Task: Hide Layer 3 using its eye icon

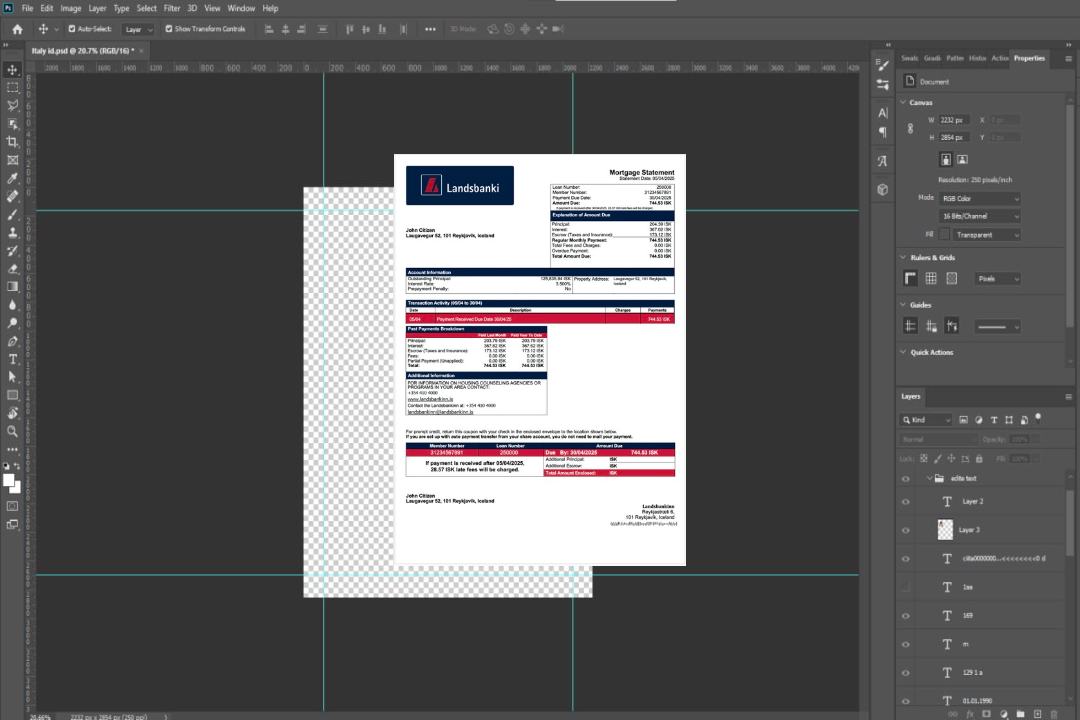Action: [906, 531]
